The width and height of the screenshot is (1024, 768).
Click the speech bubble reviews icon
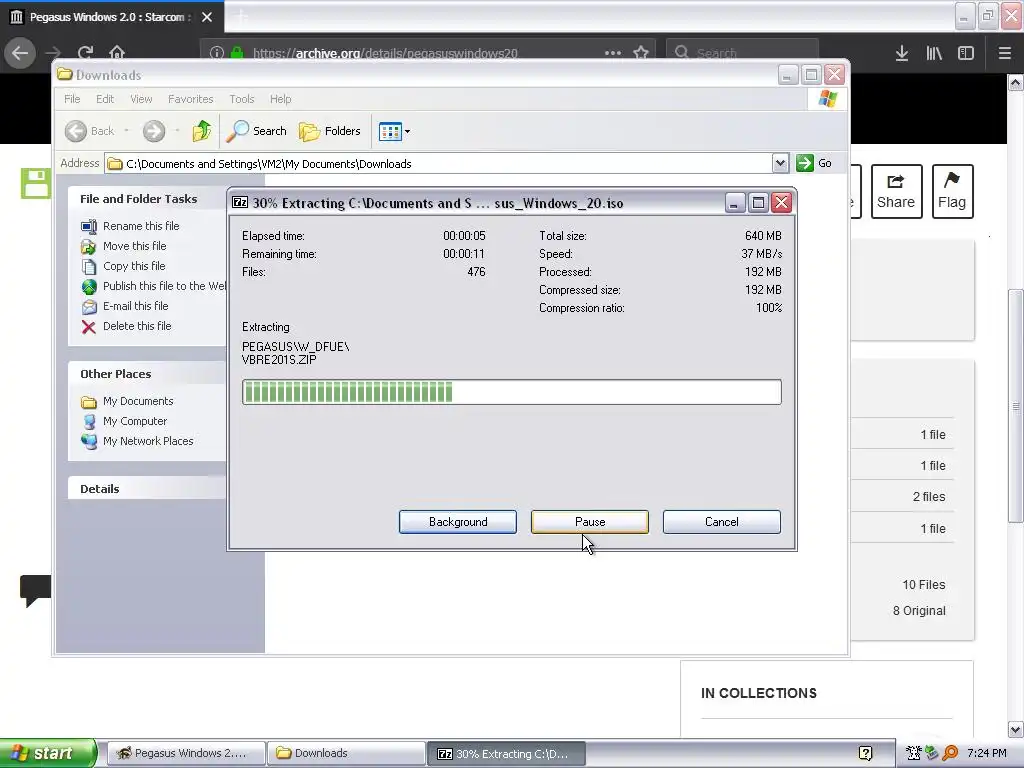coord(35,590)
